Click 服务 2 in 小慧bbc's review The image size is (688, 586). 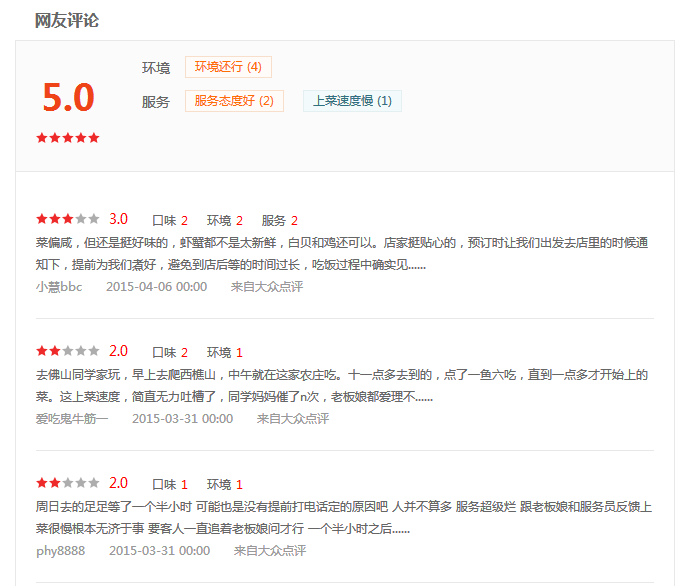280,220
